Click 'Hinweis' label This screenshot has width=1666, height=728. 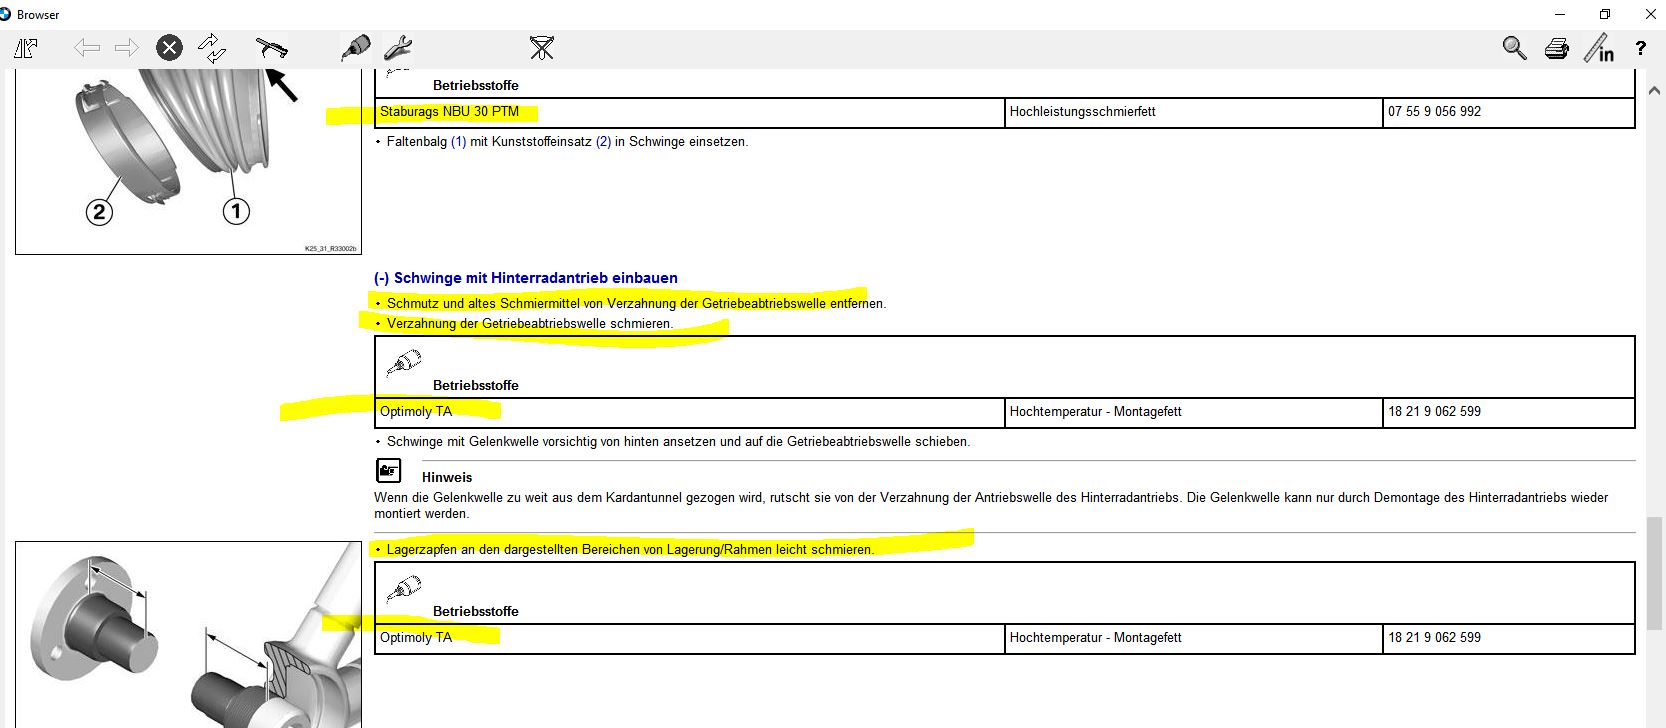(447, 478)
